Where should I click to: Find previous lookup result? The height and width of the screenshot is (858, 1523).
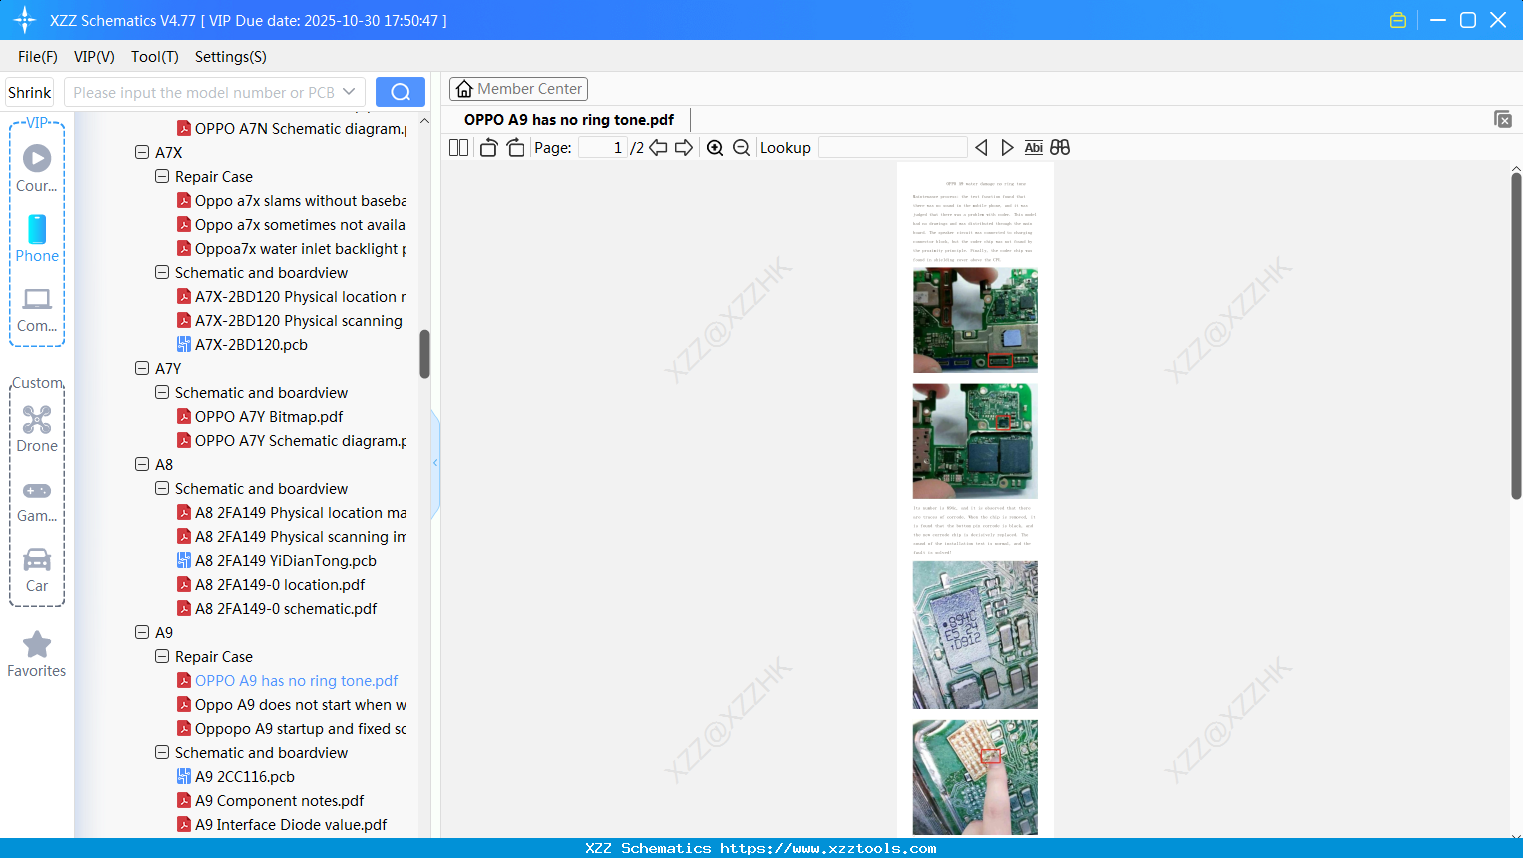pyautogui.click(x=981, y=148)
